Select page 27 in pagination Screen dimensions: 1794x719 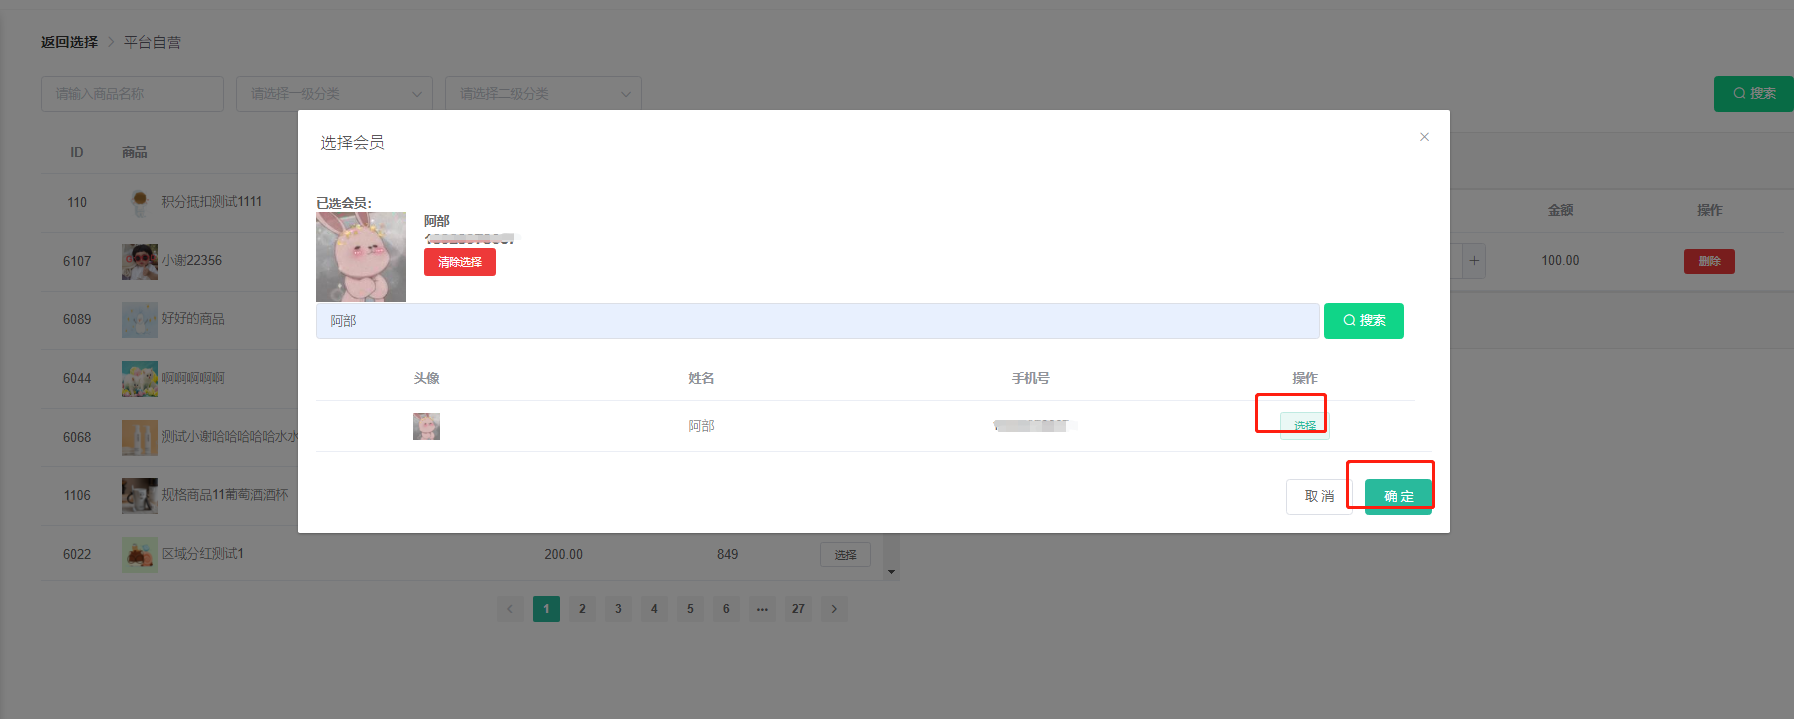pyautogui.click(x=798, y=609)
